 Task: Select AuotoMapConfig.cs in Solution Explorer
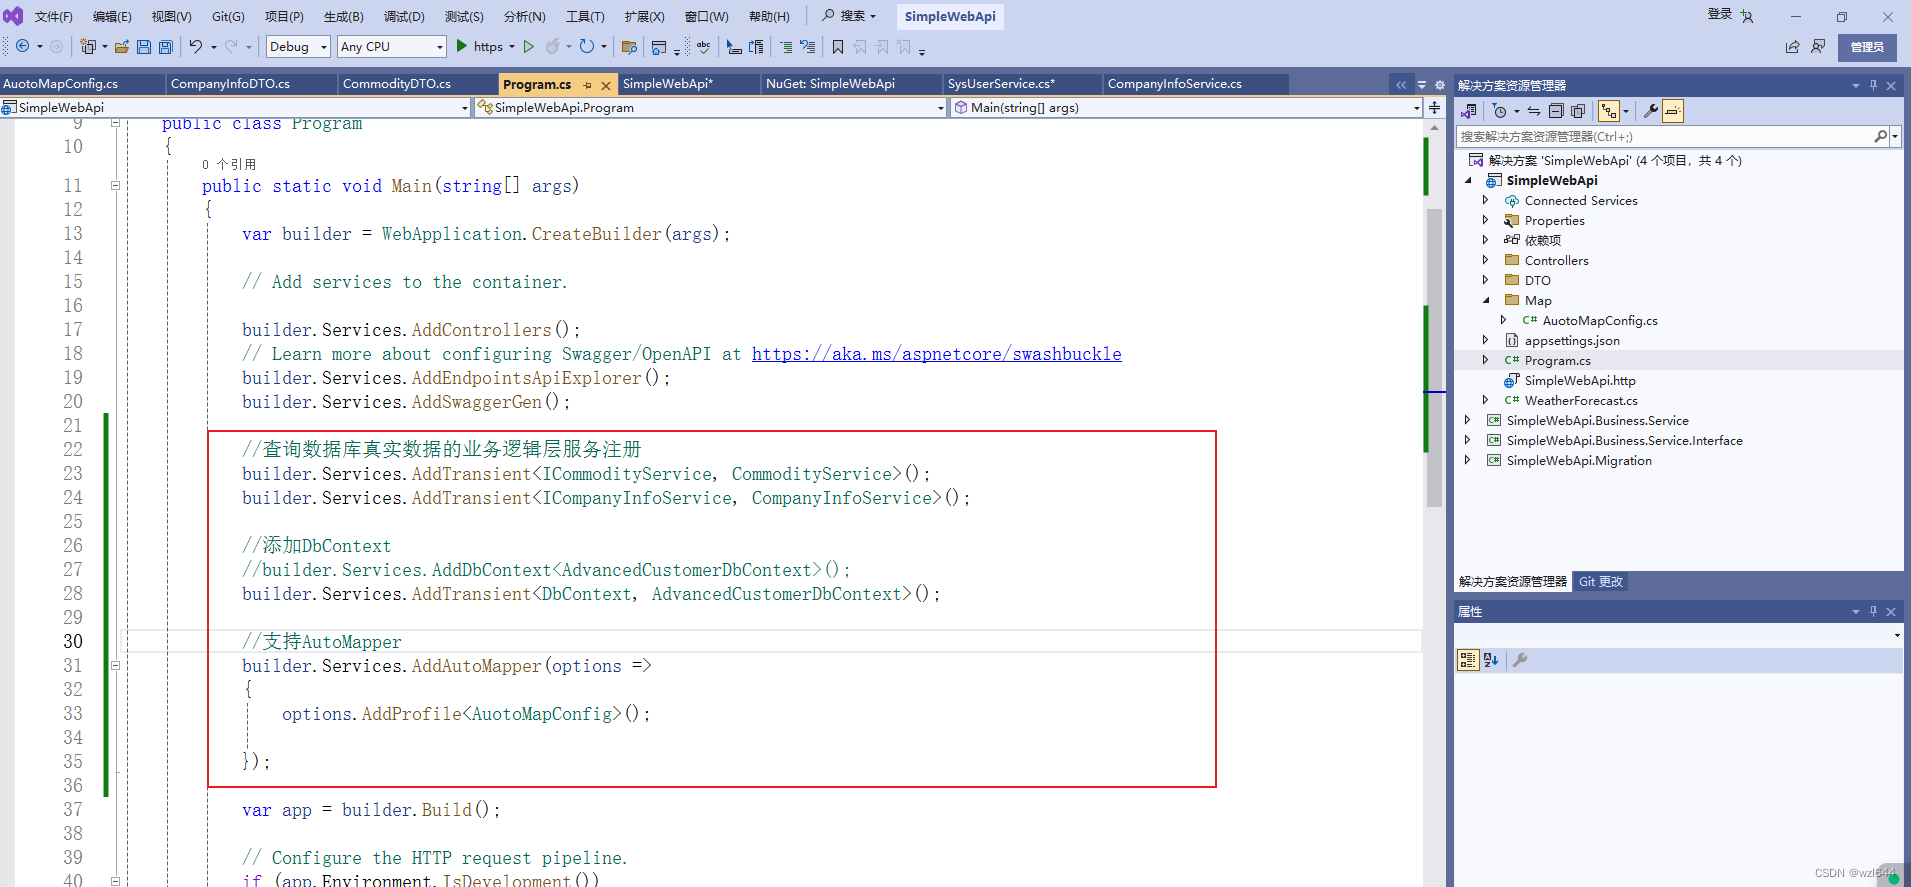1599,320
